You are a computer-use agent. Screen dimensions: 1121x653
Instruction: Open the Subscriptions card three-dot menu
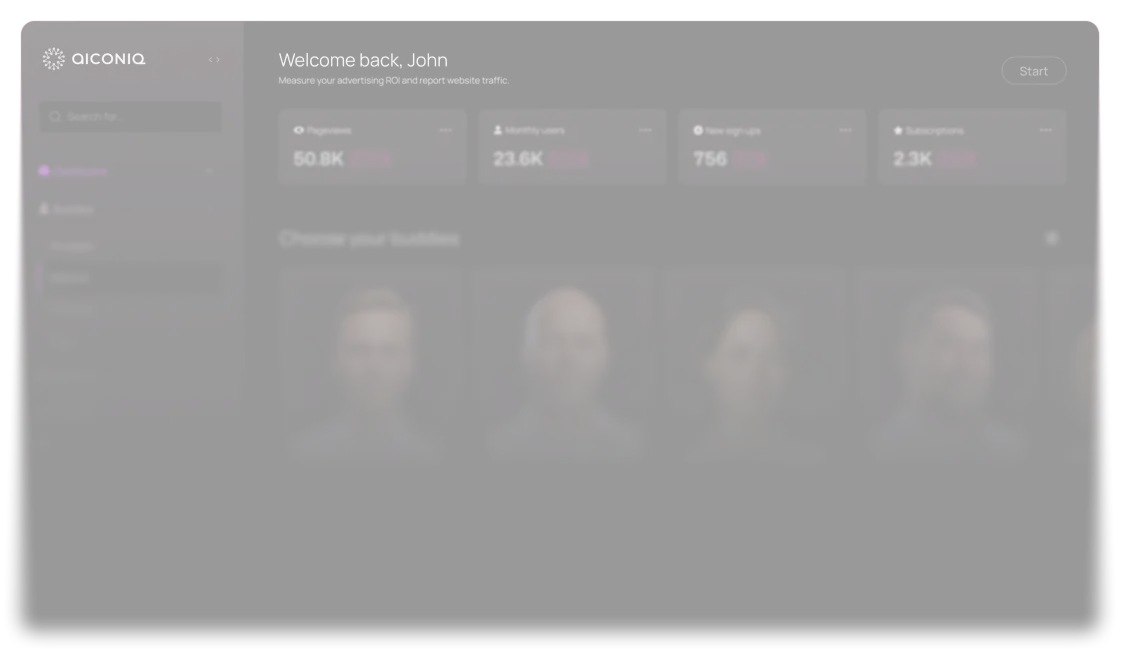[x=1045, y=130]
